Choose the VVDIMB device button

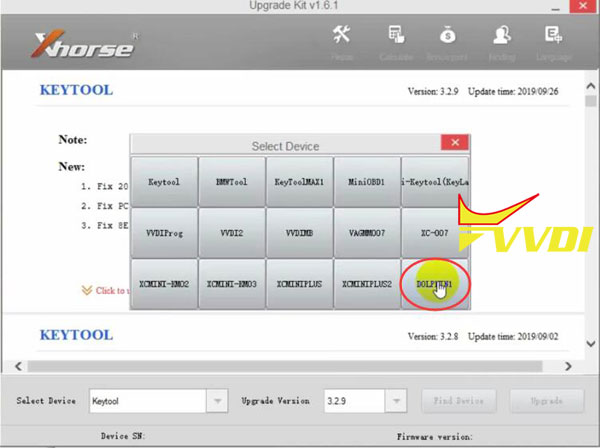(x=299, y=233)
